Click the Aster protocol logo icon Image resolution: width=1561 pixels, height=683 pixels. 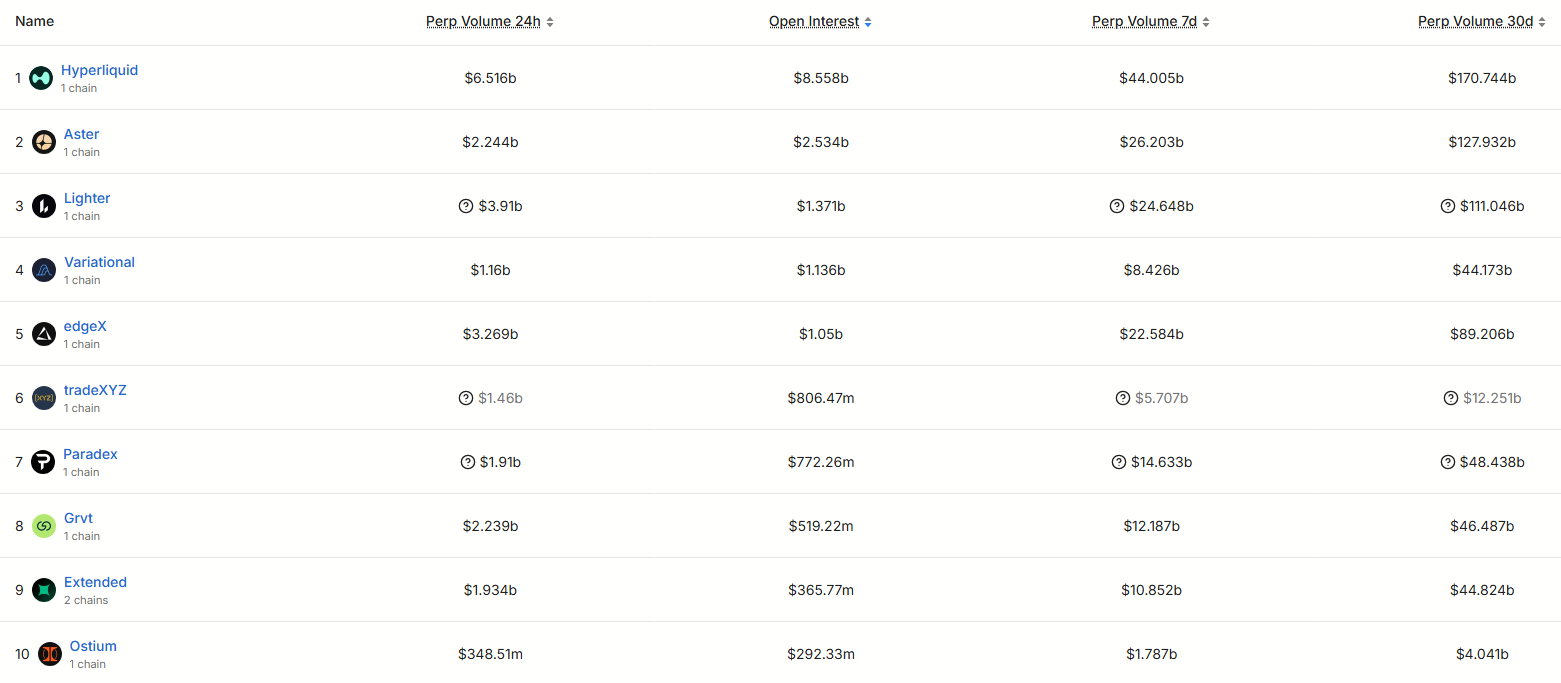pos(44,142)
